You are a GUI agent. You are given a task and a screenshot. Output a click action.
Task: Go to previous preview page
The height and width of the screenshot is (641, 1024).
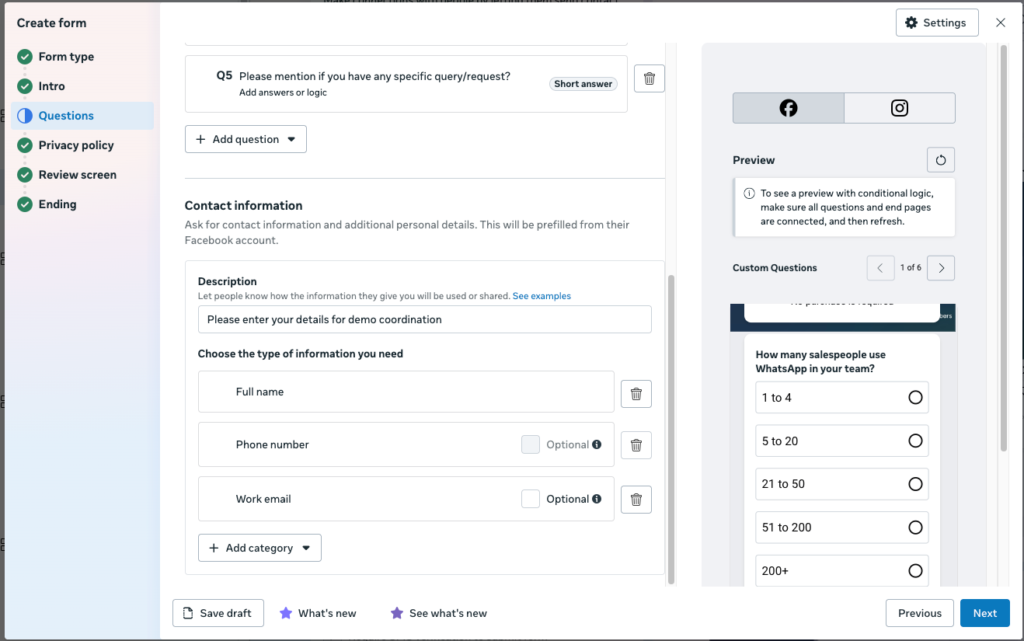tap(880, 268)
